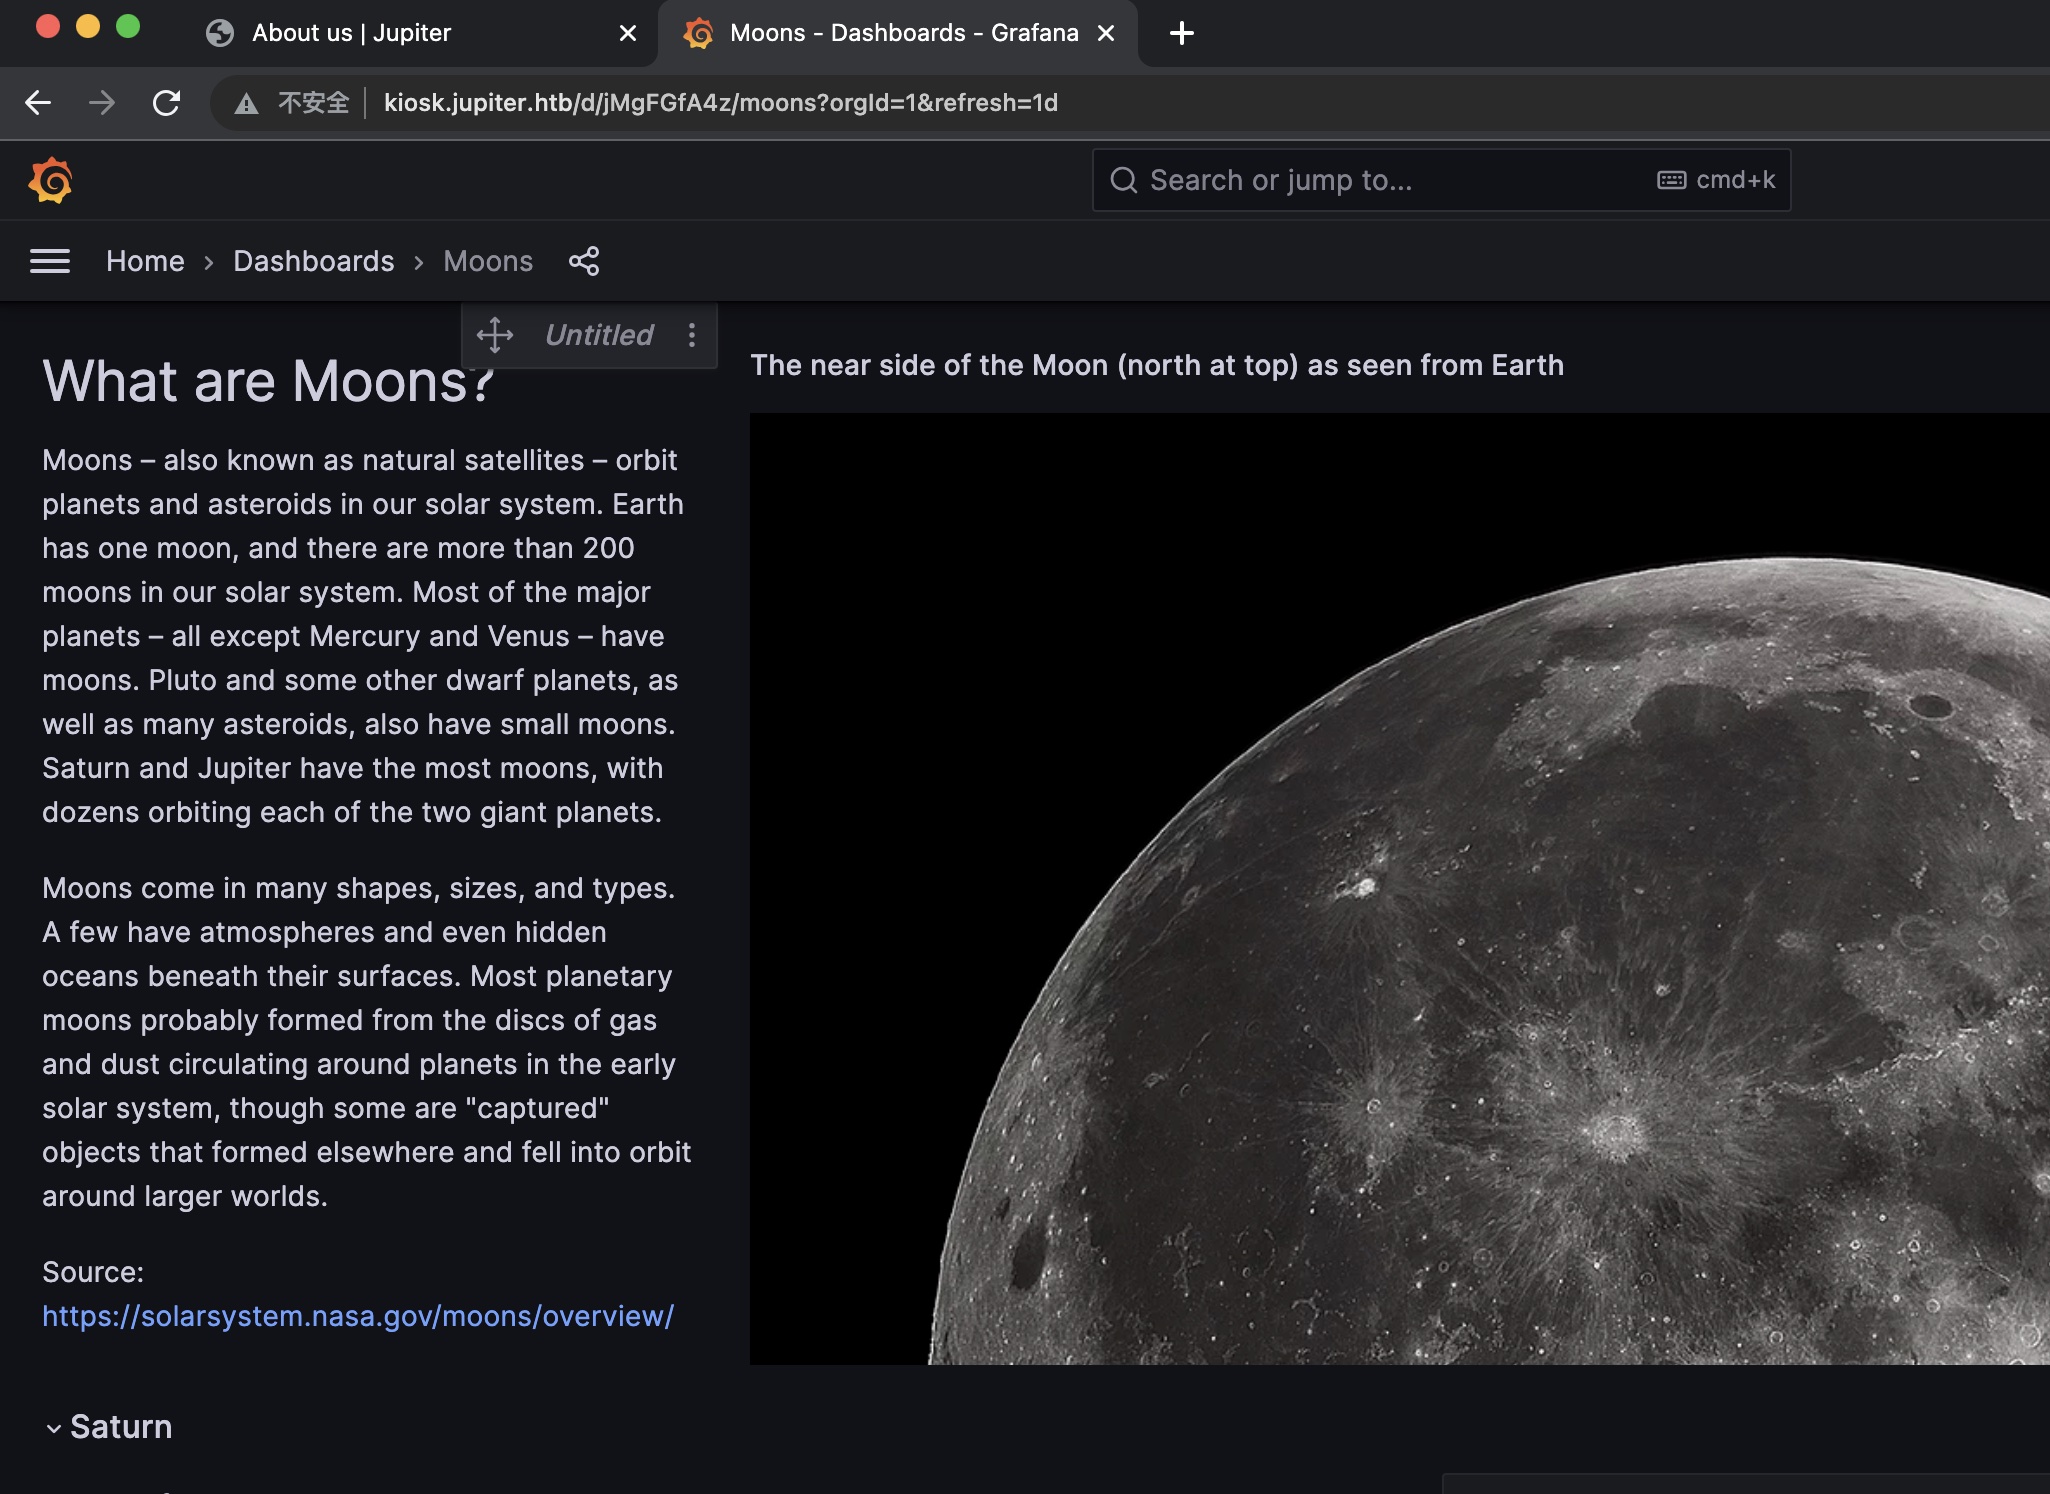Open the Untitled panel three-dot menu
The height and width of the screenshot is (1494, 2050).
(x=691, y=335)
